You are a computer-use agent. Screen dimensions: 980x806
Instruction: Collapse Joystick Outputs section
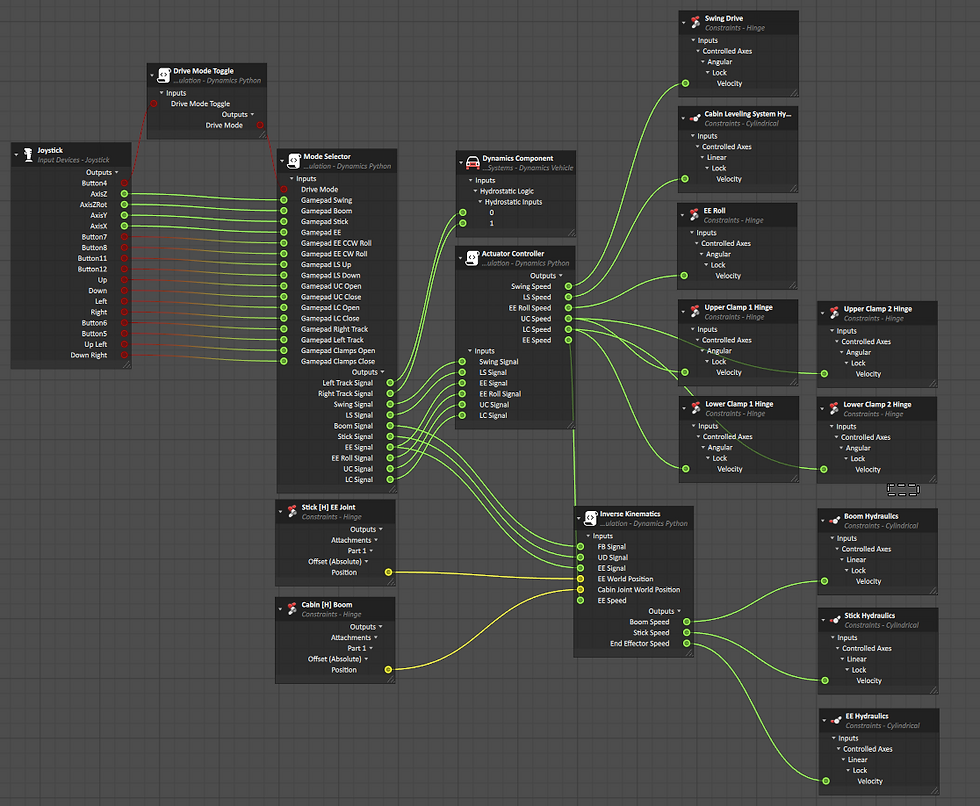pyautogui.click(x=116, y=172)
